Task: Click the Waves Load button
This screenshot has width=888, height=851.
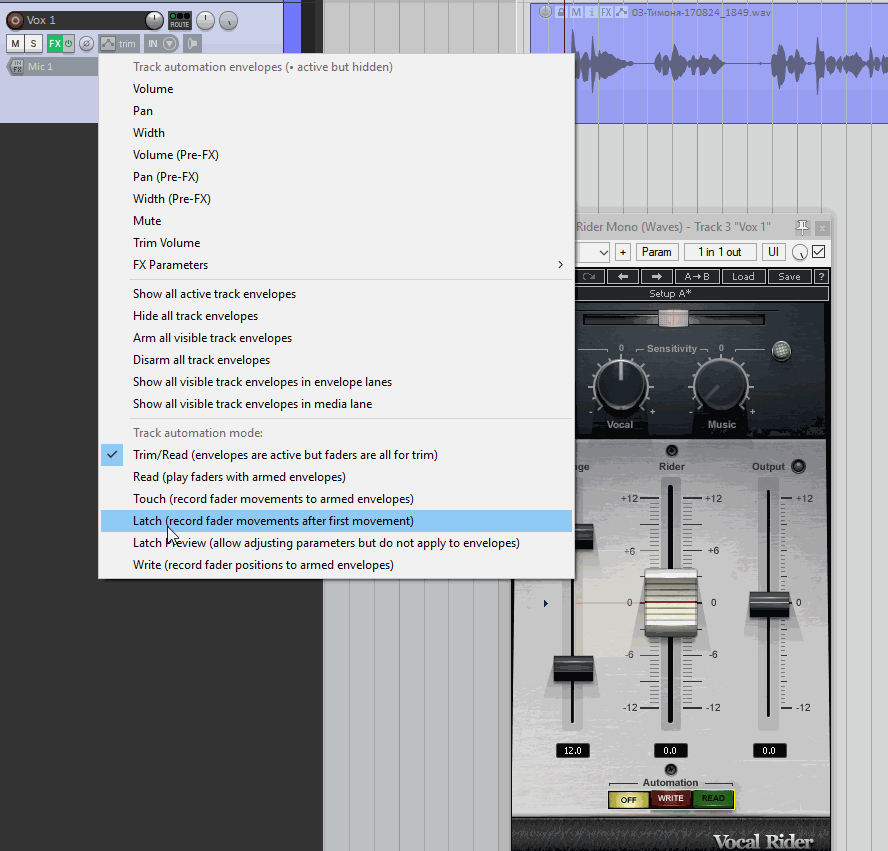Action: (x=743, y=277)
